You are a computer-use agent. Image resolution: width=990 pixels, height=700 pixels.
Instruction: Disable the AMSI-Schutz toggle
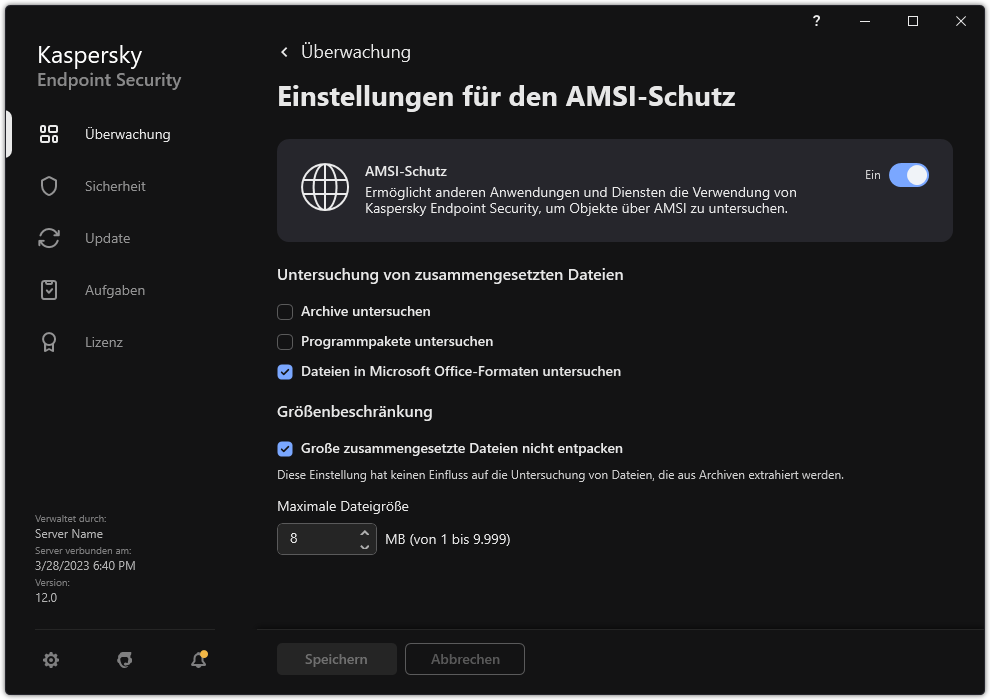pos(909,175)
